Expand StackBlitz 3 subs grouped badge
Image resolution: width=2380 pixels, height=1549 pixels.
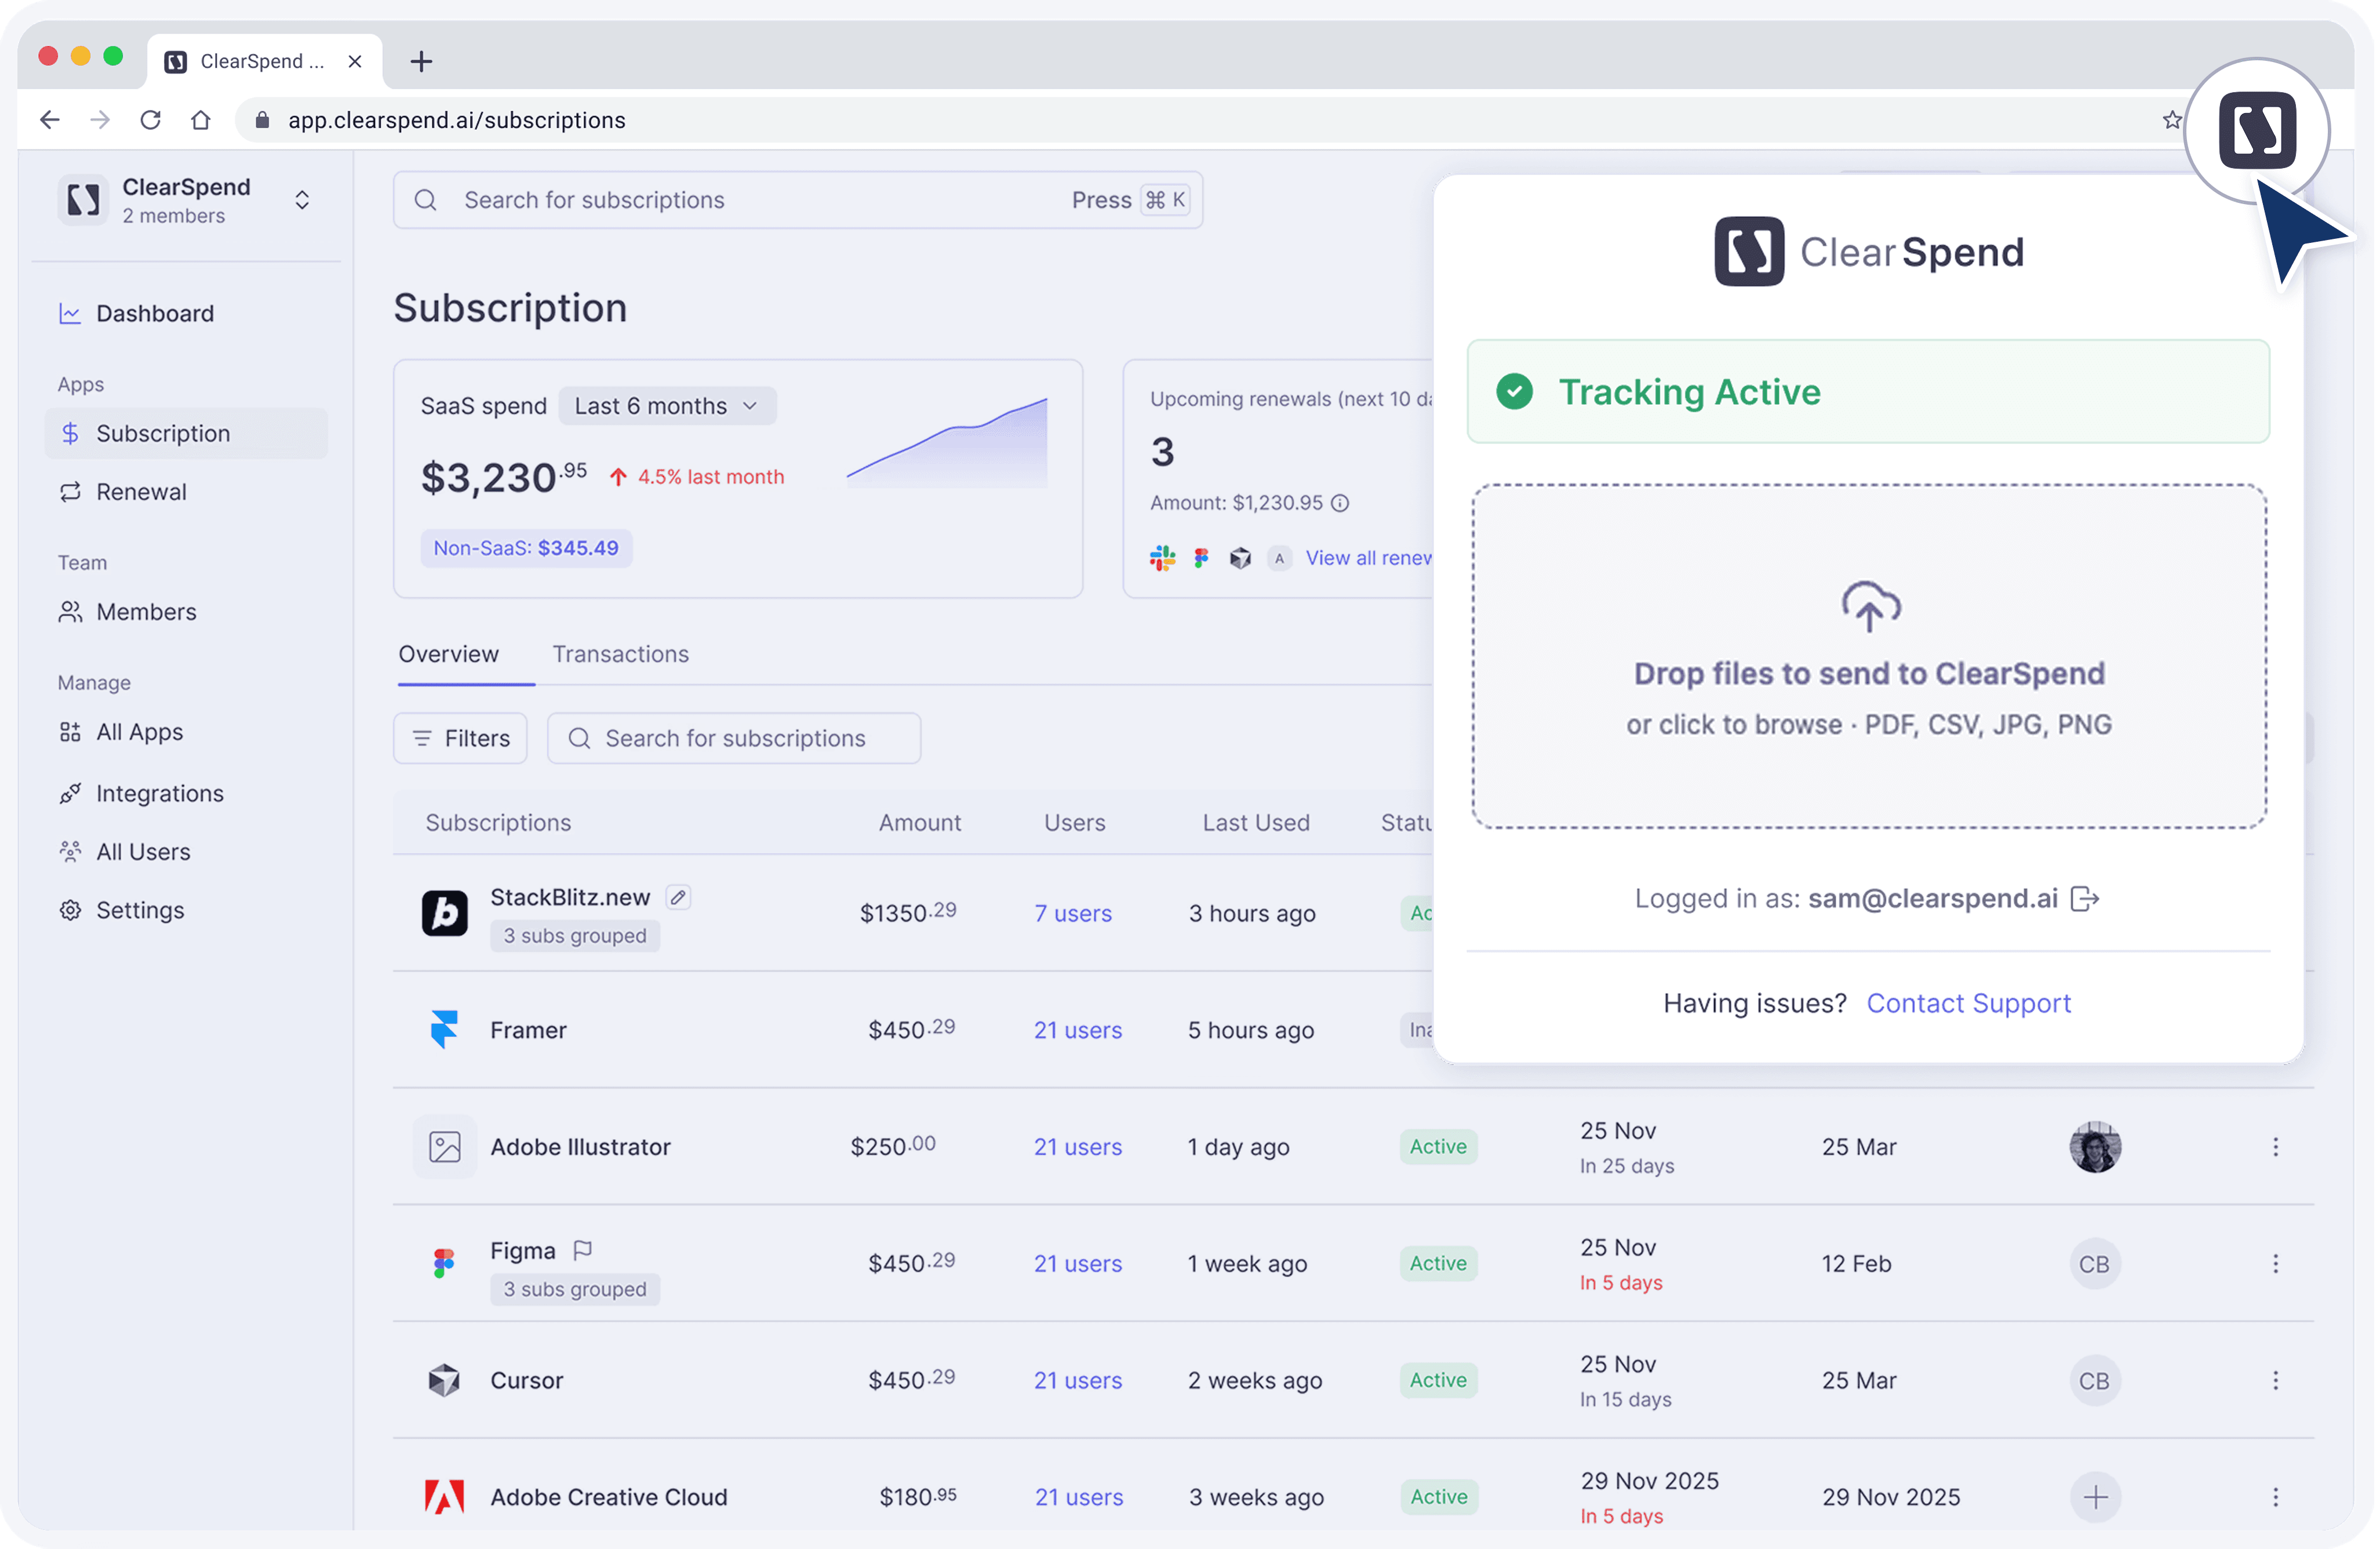(574, 936)
